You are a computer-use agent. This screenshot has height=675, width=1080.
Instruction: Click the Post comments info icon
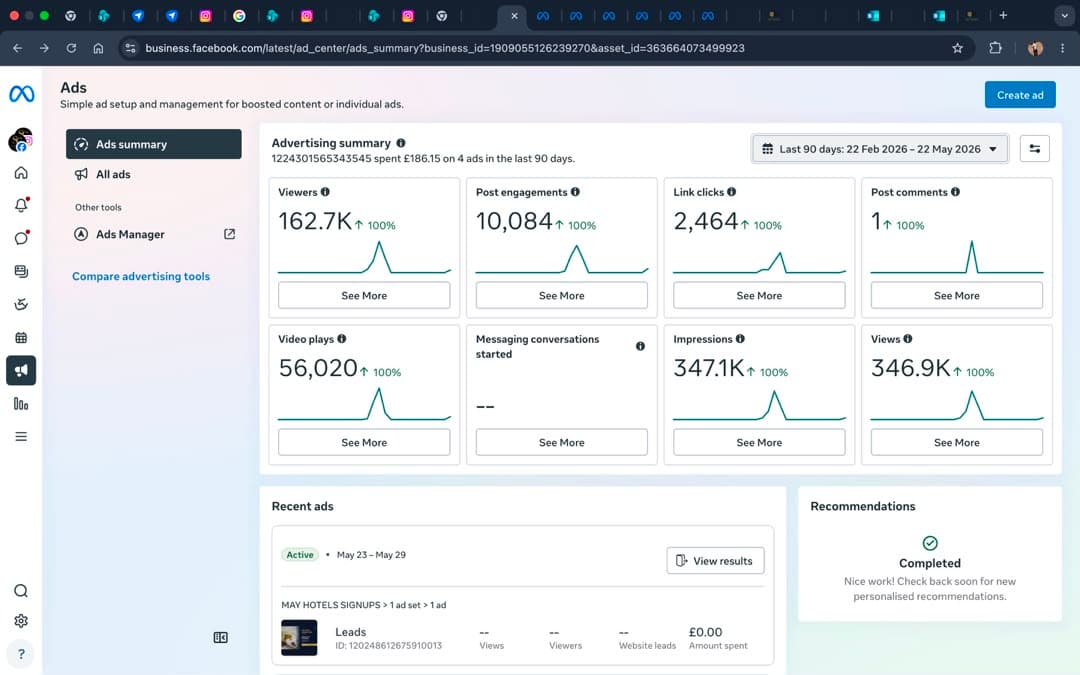[x=955, y=192]
